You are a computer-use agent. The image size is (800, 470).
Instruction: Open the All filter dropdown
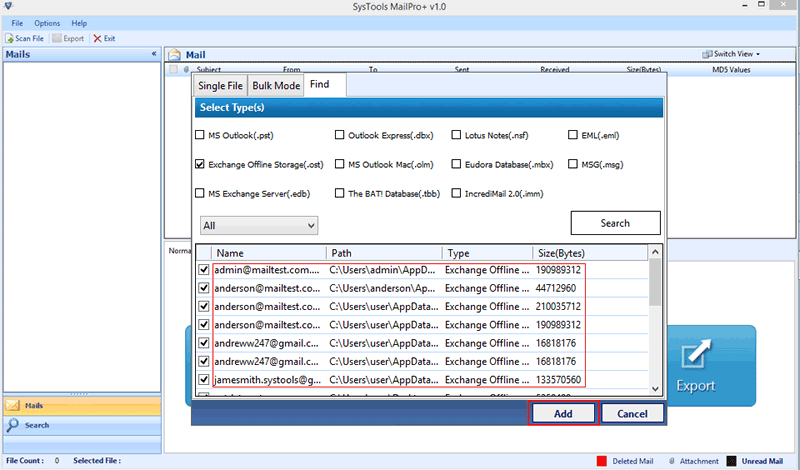pyautogui.click(x=259, y=225)
